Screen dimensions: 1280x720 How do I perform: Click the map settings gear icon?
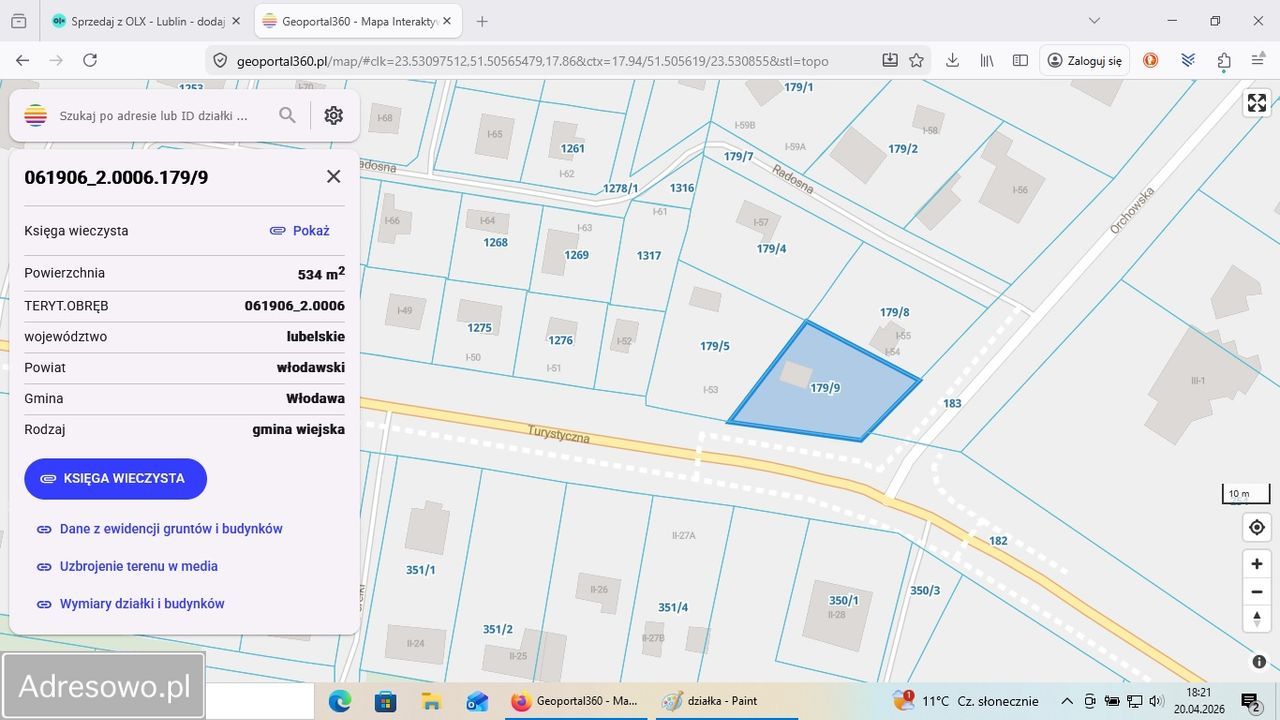pyautogui.click(x=334, y=116)
